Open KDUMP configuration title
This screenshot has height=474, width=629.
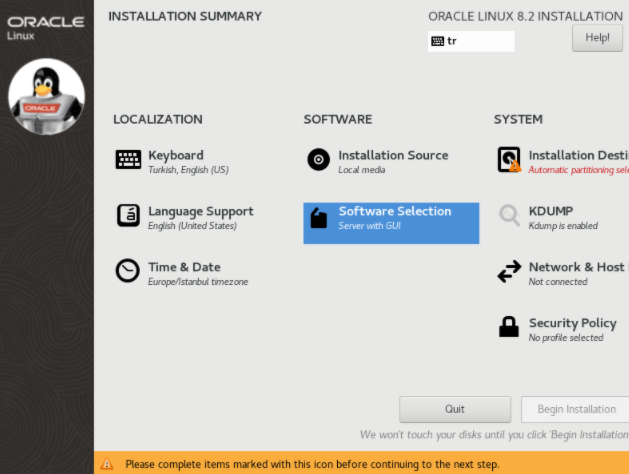click(551, 211)
